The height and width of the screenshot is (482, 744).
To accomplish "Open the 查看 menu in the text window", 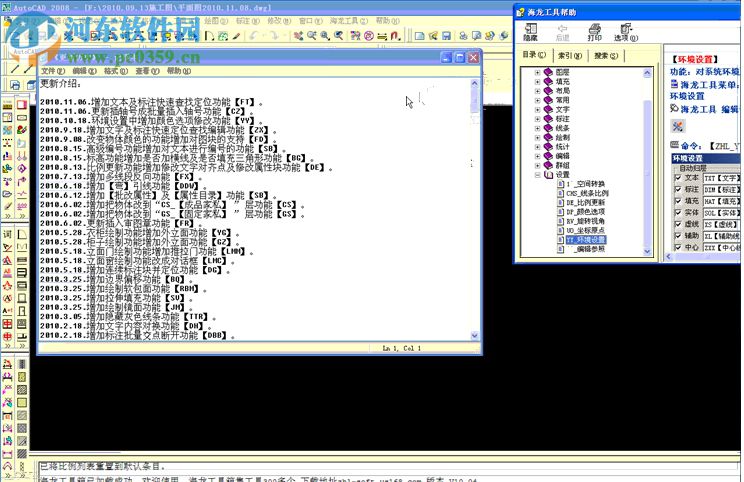I will [147, 71].
